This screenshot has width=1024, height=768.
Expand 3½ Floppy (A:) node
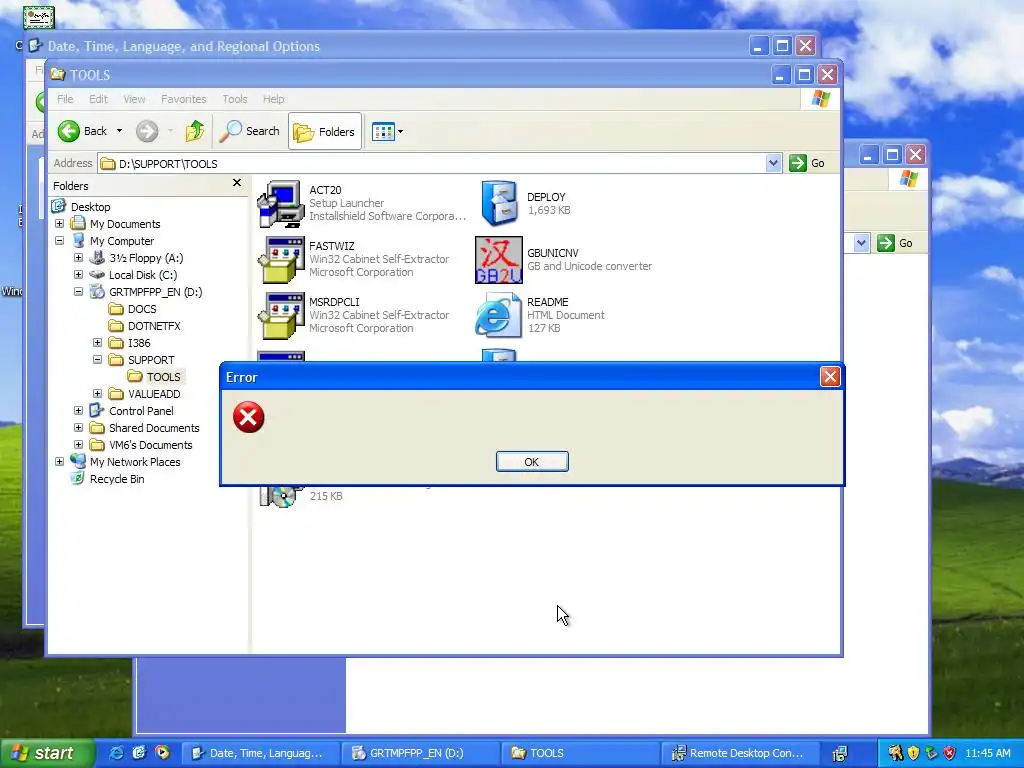click(x=78, y=258)
